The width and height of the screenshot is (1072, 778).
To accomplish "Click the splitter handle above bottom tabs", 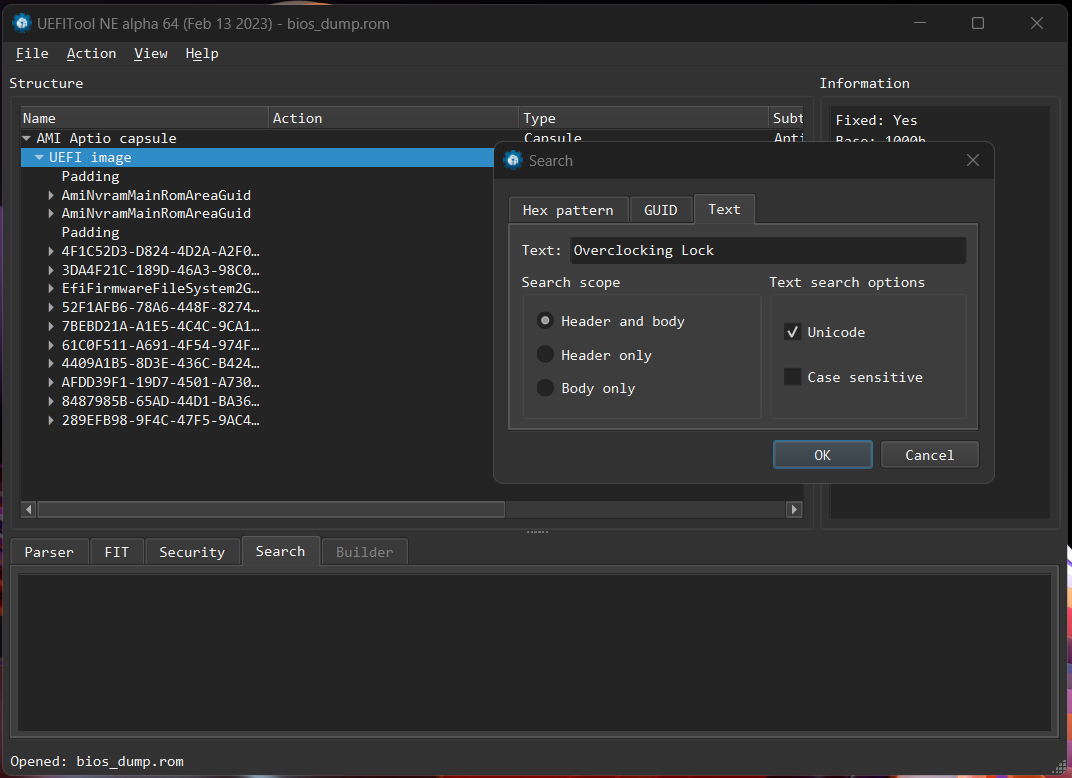I will tap(537, 532).
